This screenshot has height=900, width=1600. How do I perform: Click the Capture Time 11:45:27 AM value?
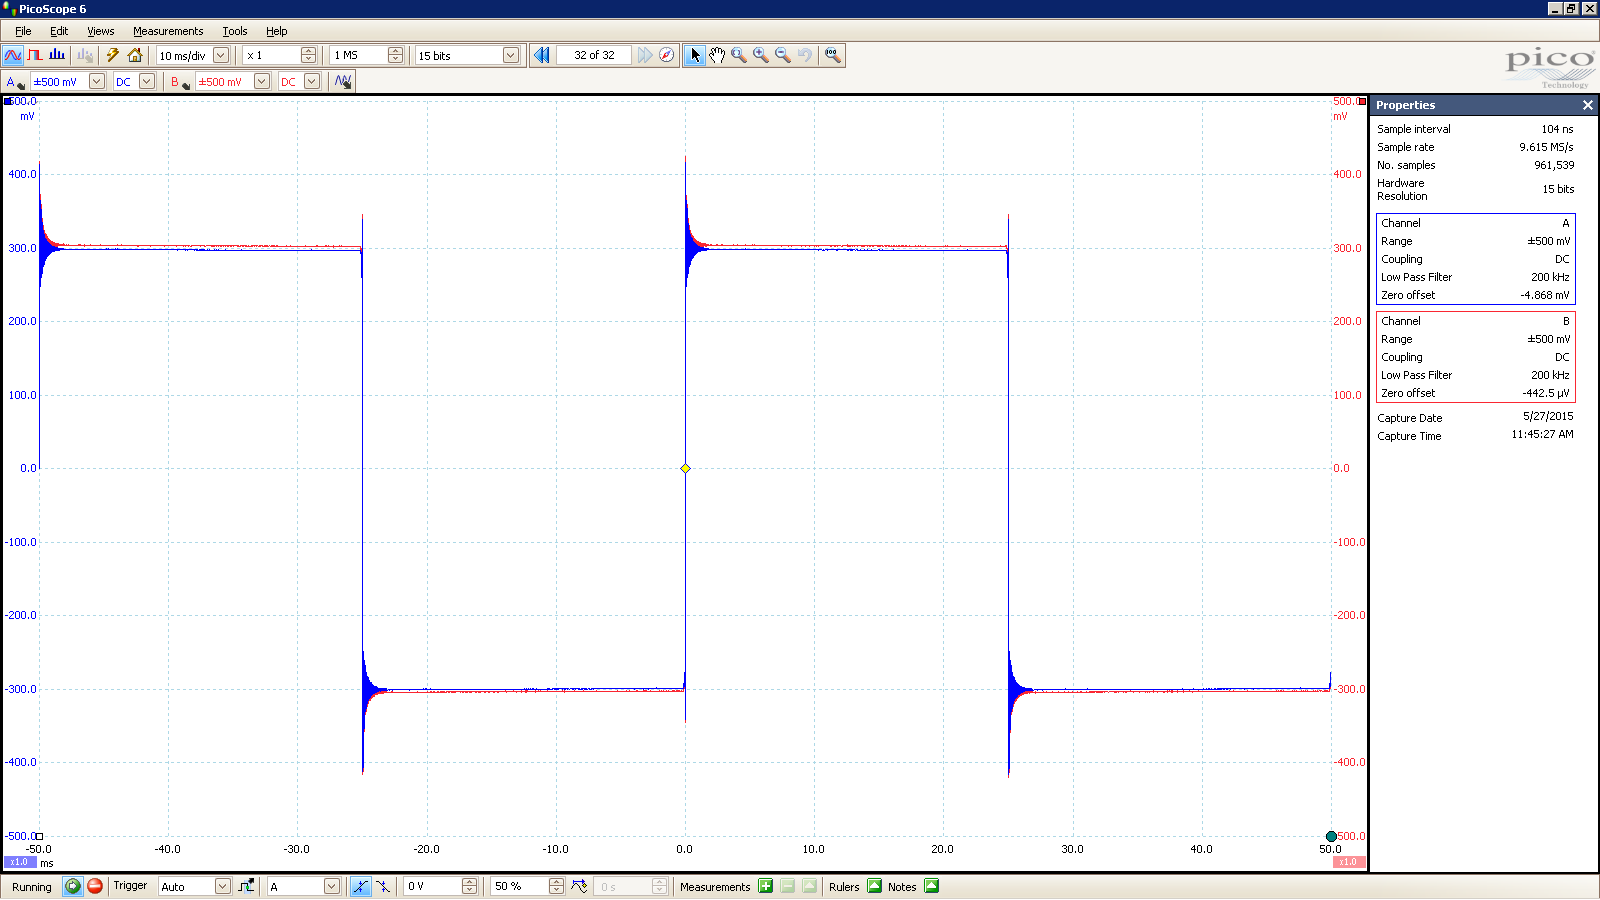[x=1542, y=434]
